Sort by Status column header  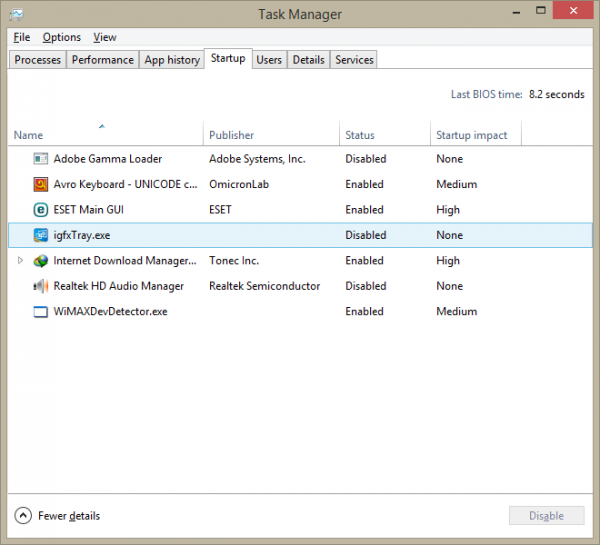click(385, 134)
